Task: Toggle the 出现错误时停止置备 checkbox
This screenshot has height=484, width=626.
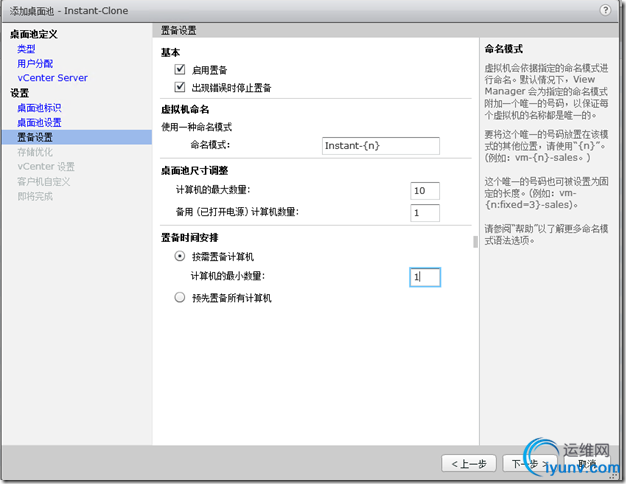Action: point(180,87)
